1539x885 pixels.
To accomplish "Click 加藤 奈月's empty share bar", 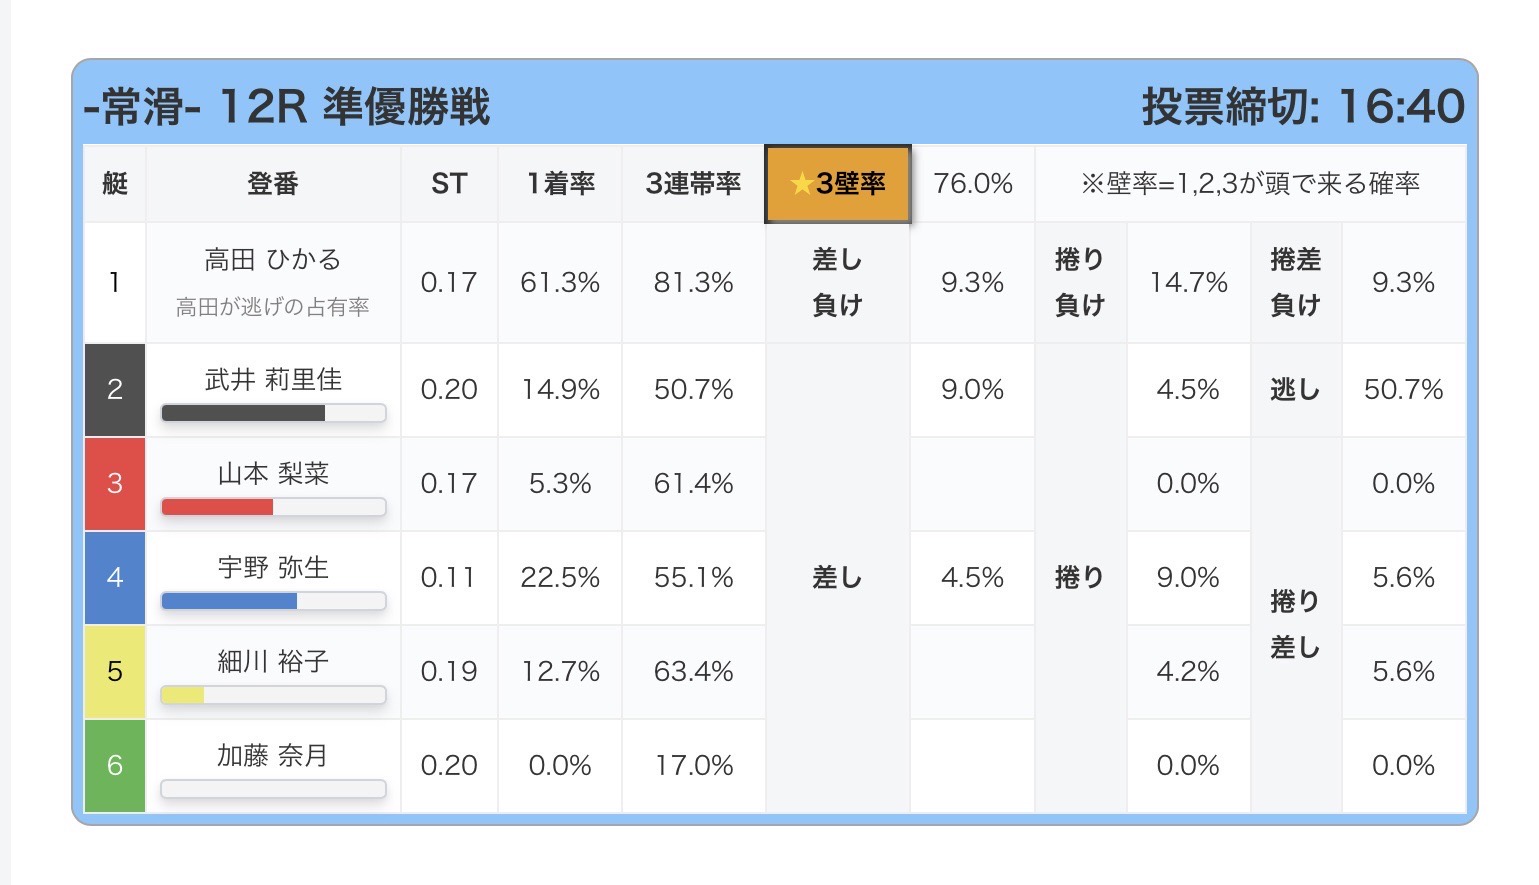I will 273,789.
